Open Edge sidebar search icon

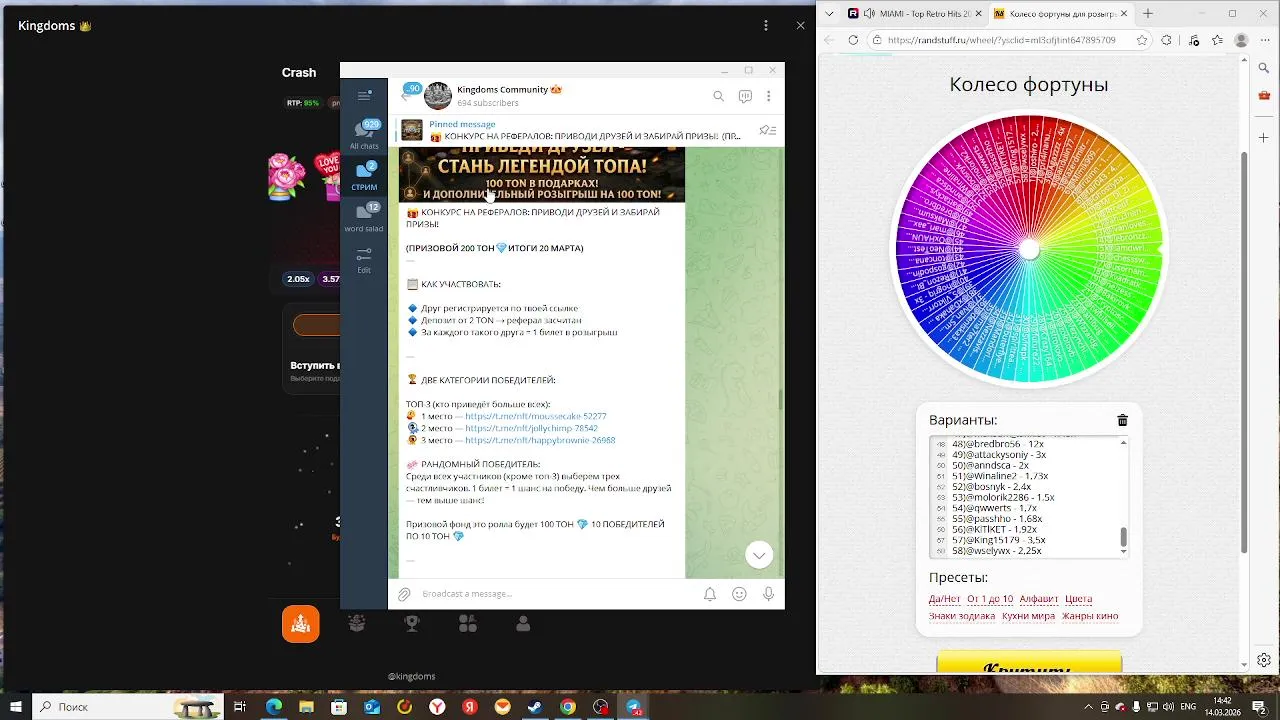tap(1265, 66)
